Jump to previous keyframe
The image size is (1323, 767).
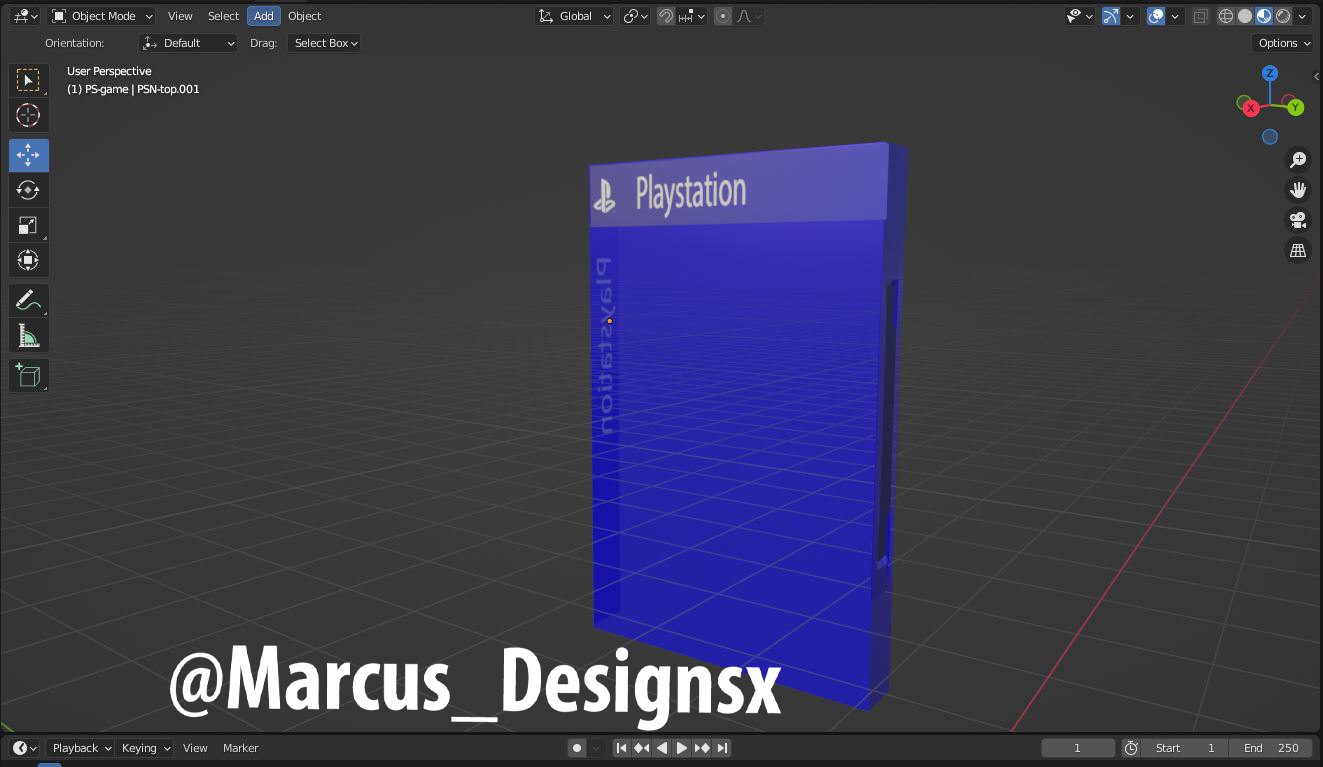(641, 748)
